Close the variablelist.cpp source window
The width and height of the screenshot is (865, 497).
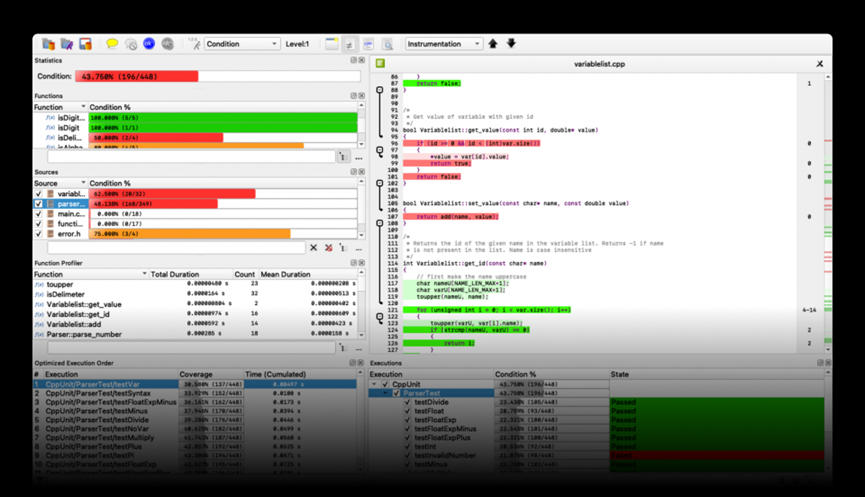coord(820,64)
